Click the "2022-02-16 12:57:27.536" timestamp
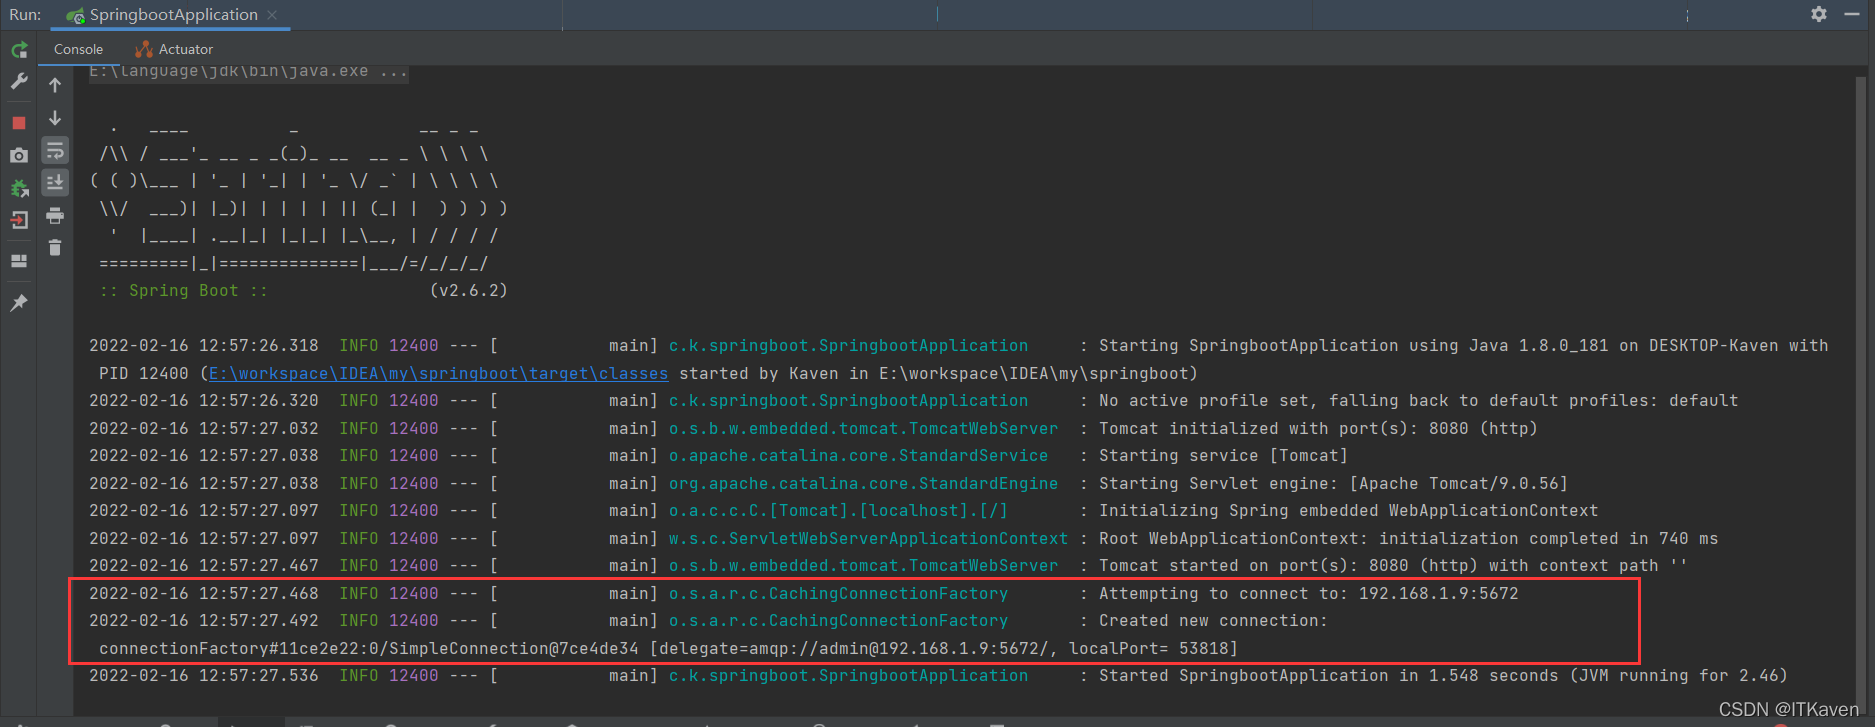 [204, 676]
